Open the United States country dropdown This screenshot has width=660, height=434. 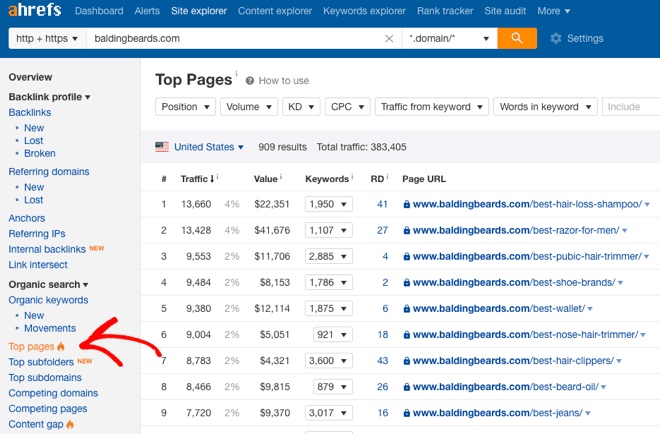tap(209, 147)
